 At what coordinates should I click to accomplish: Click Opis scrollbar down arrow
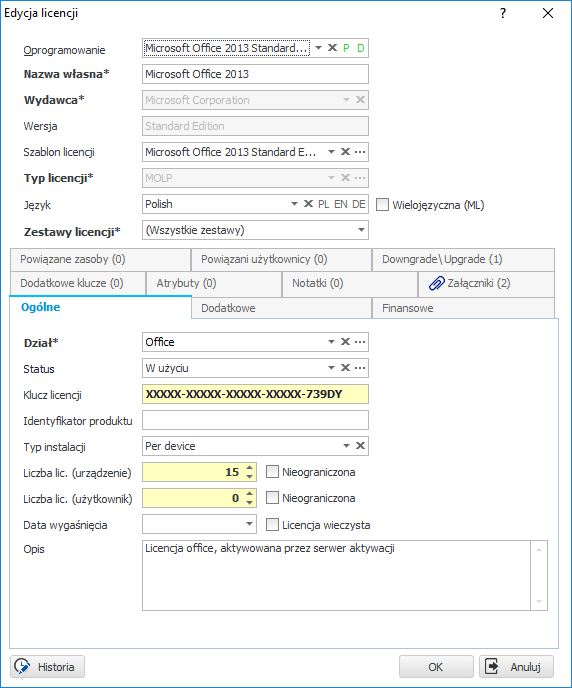(539, 602)
